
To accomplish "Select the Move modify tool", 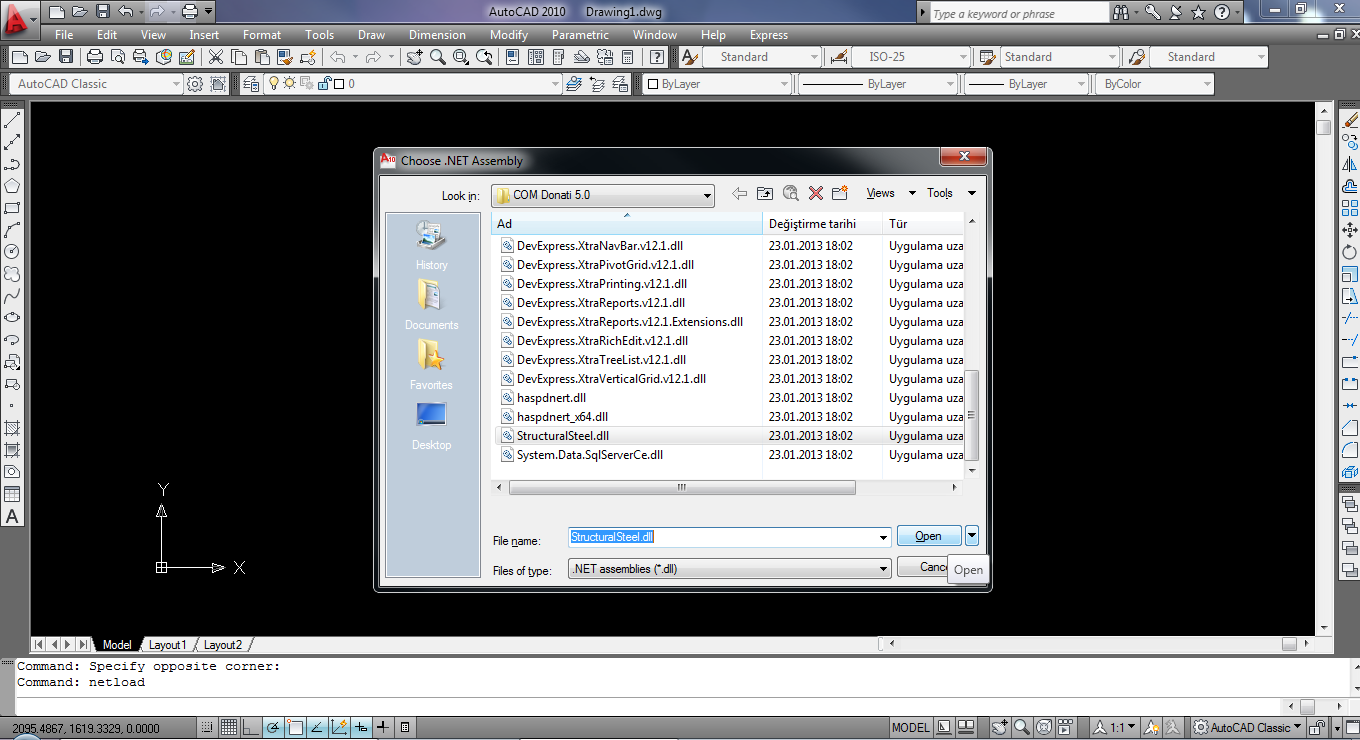I will tap(1350, 230).
